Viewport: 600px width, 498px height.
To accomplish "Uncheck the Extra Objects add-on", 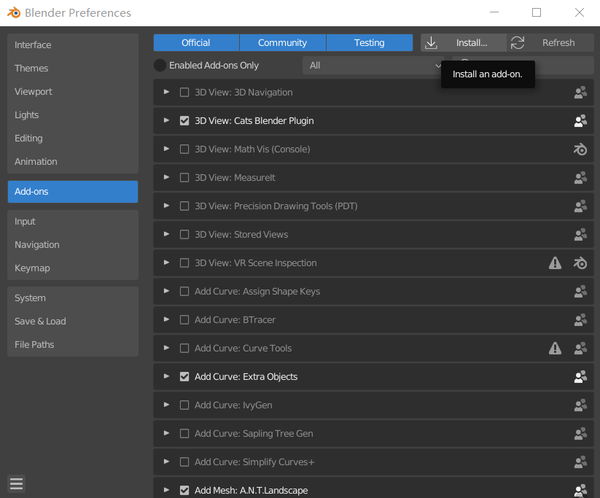I will 184,377.
